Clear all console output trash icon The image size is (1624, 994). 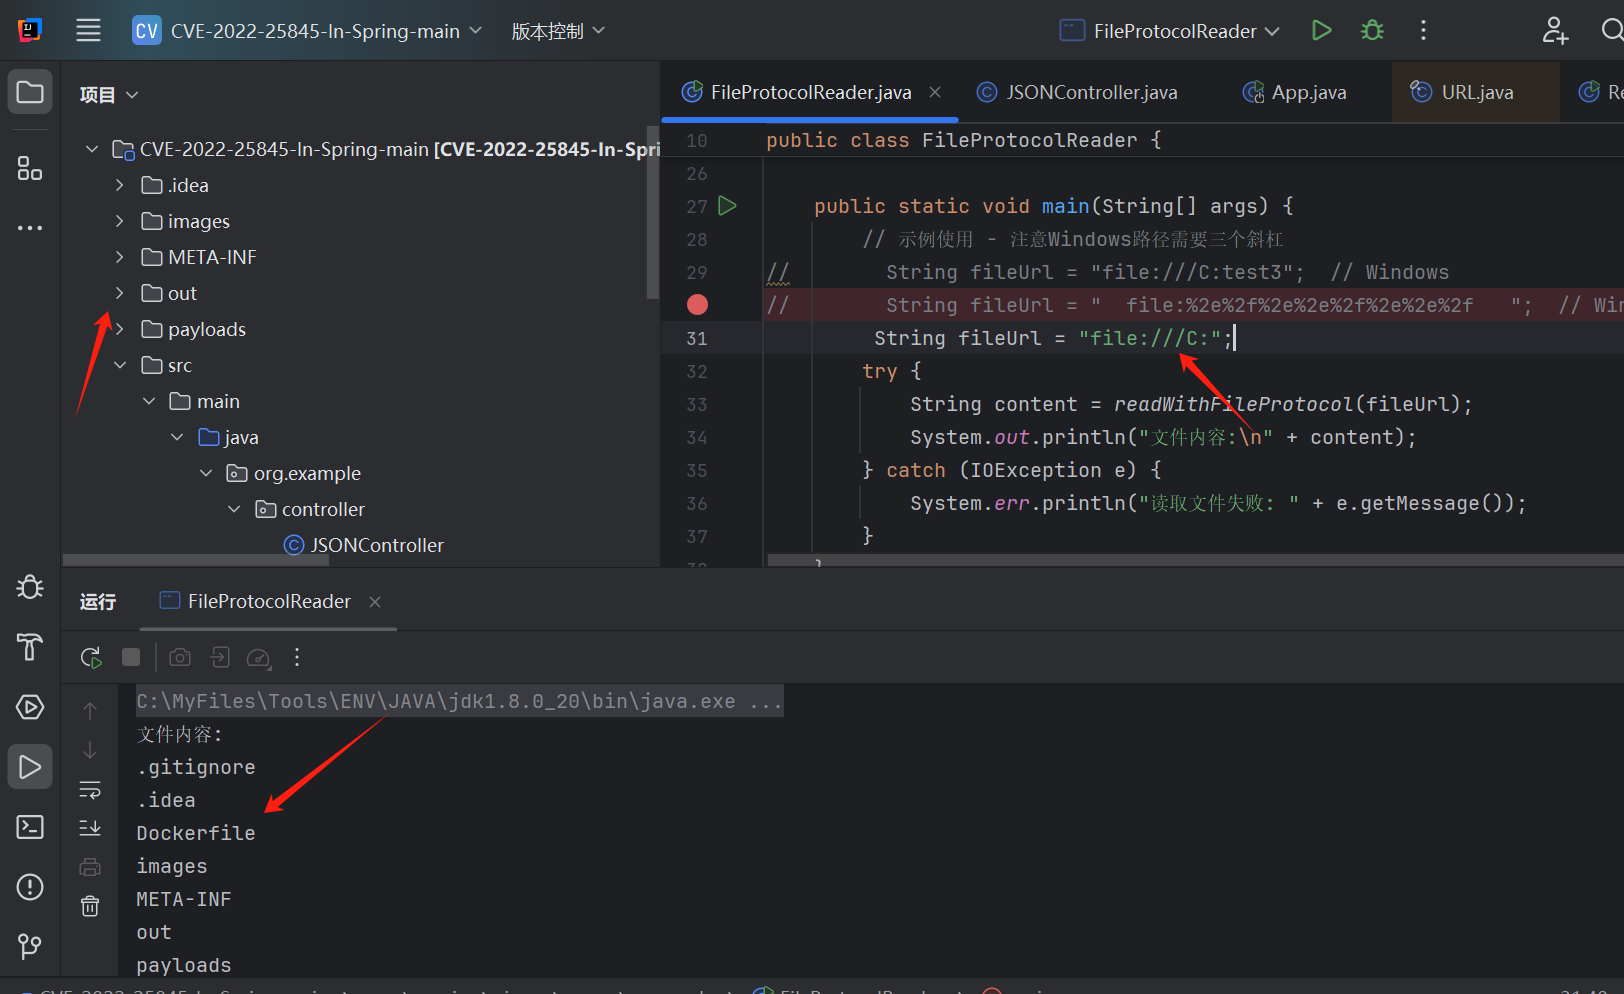(x=90, y=906)
